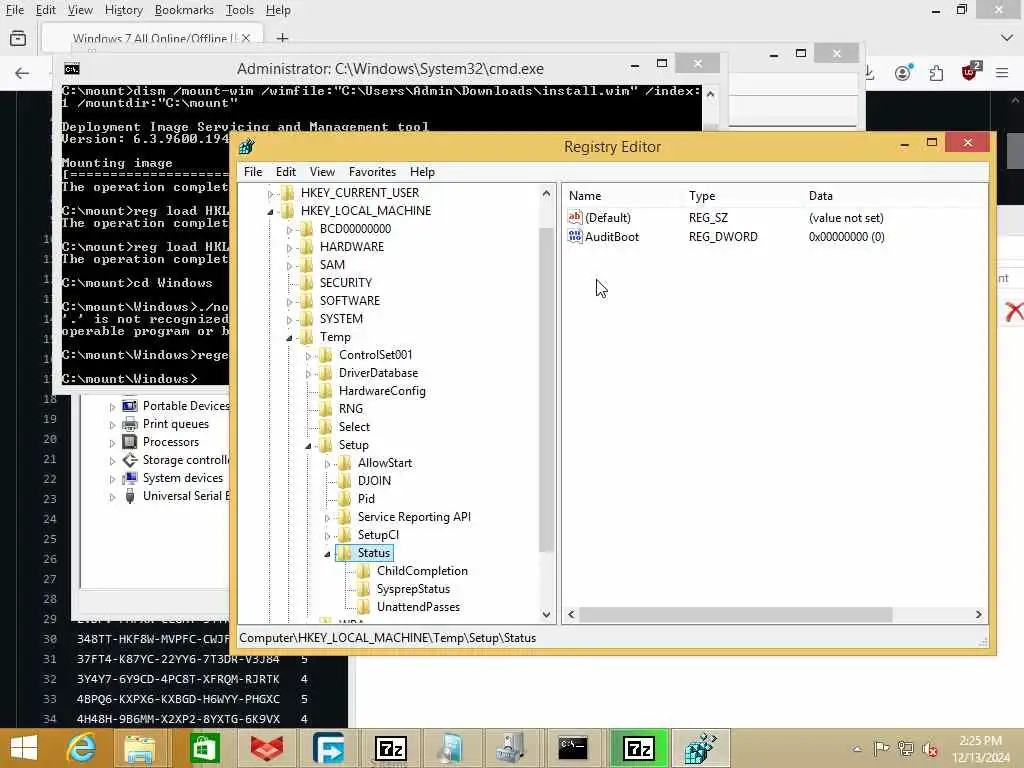Click the taskbar clock and date
Image resolution: width=1024 pixels, height=768 pixels.
coord(980,749)
